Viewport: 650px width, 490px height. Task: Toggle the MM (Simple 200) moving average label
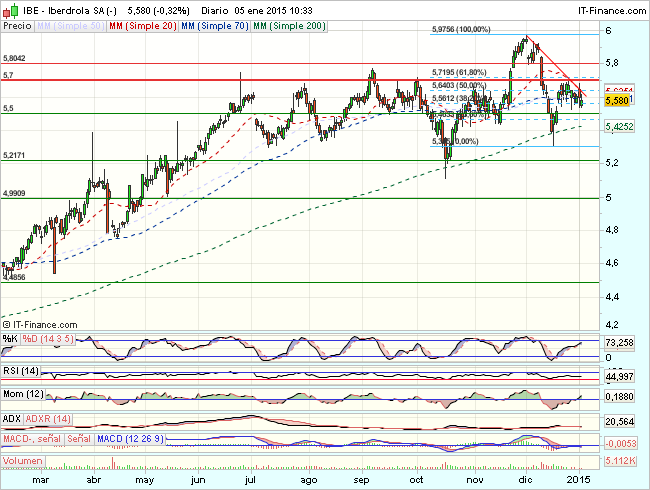[289, 26]
